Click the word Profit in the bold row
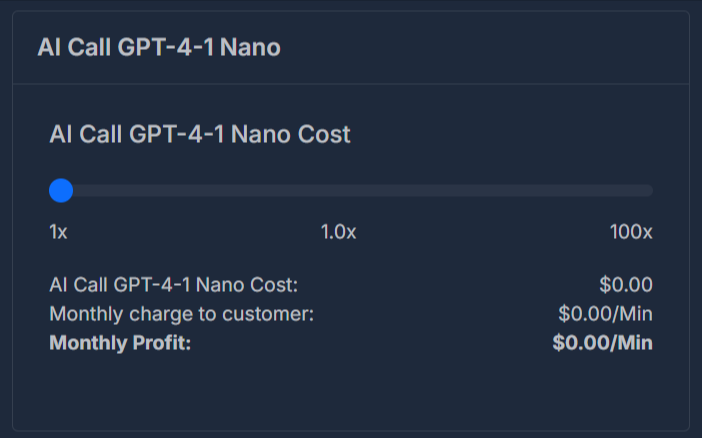Screen dimensions: 702x438 tap(162, 343)
